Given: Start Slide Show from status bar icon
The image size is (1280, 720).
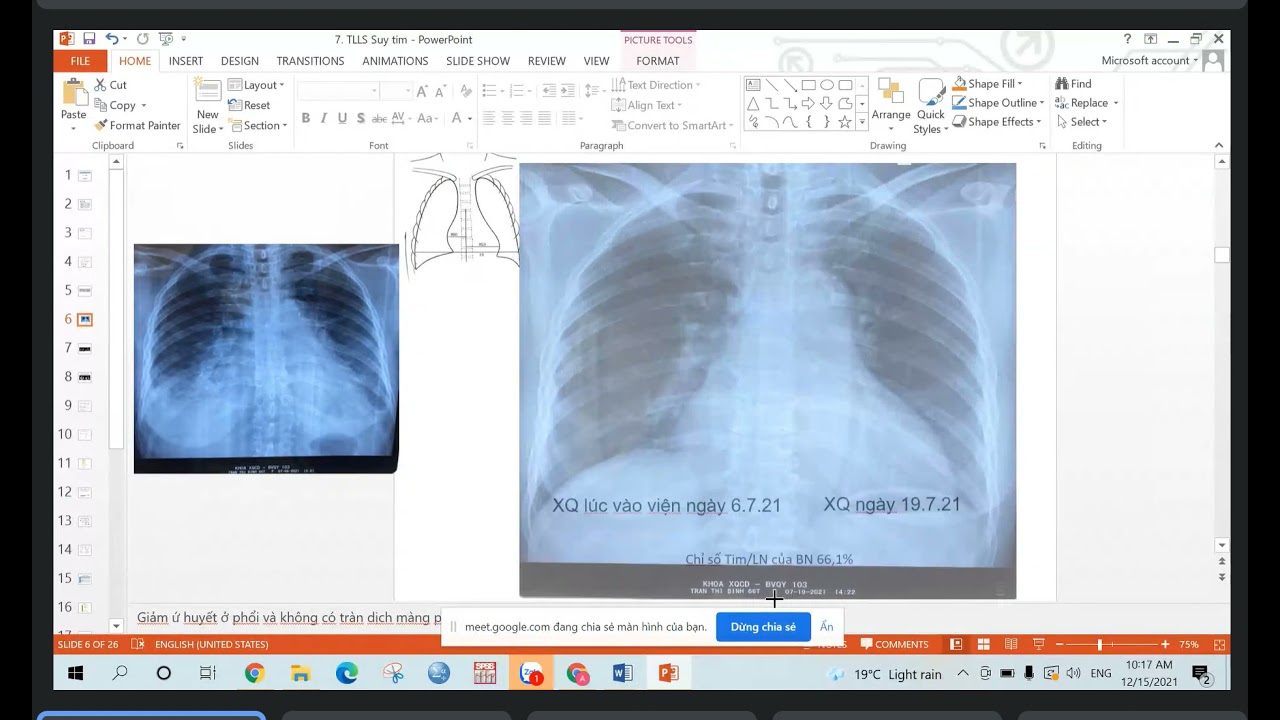Looking at the screenshot, I should (1039, 644).
